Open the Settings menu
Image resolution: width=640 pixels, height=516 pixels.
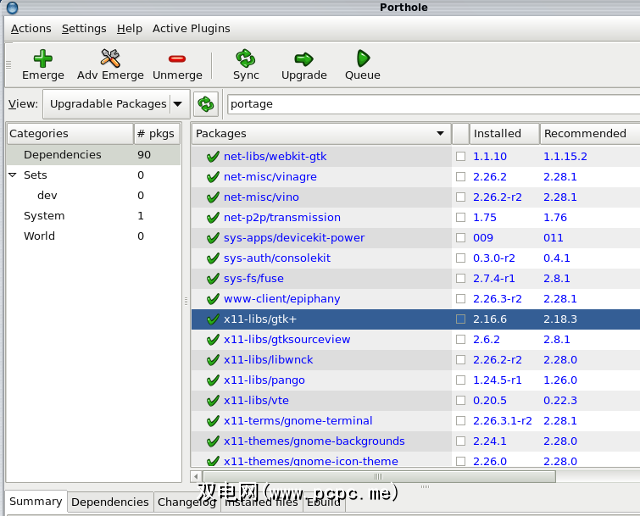(x=84, y=29)
